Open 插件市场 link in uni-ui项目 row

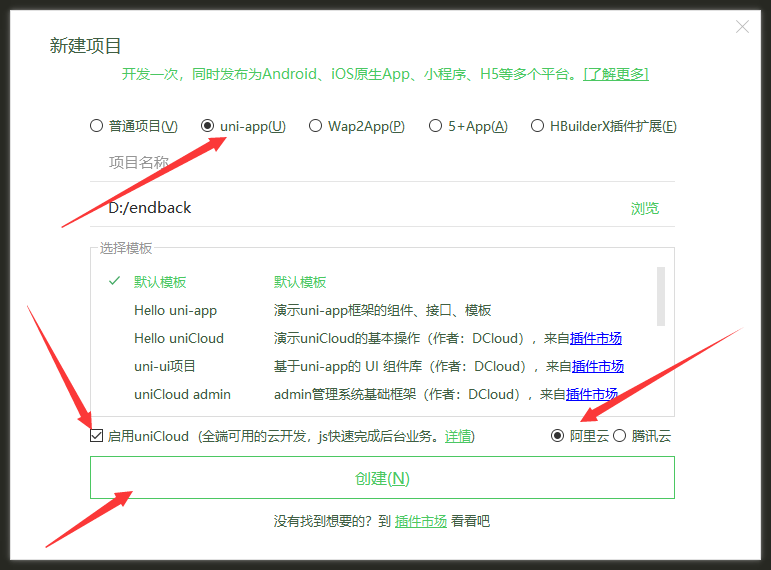597,366
